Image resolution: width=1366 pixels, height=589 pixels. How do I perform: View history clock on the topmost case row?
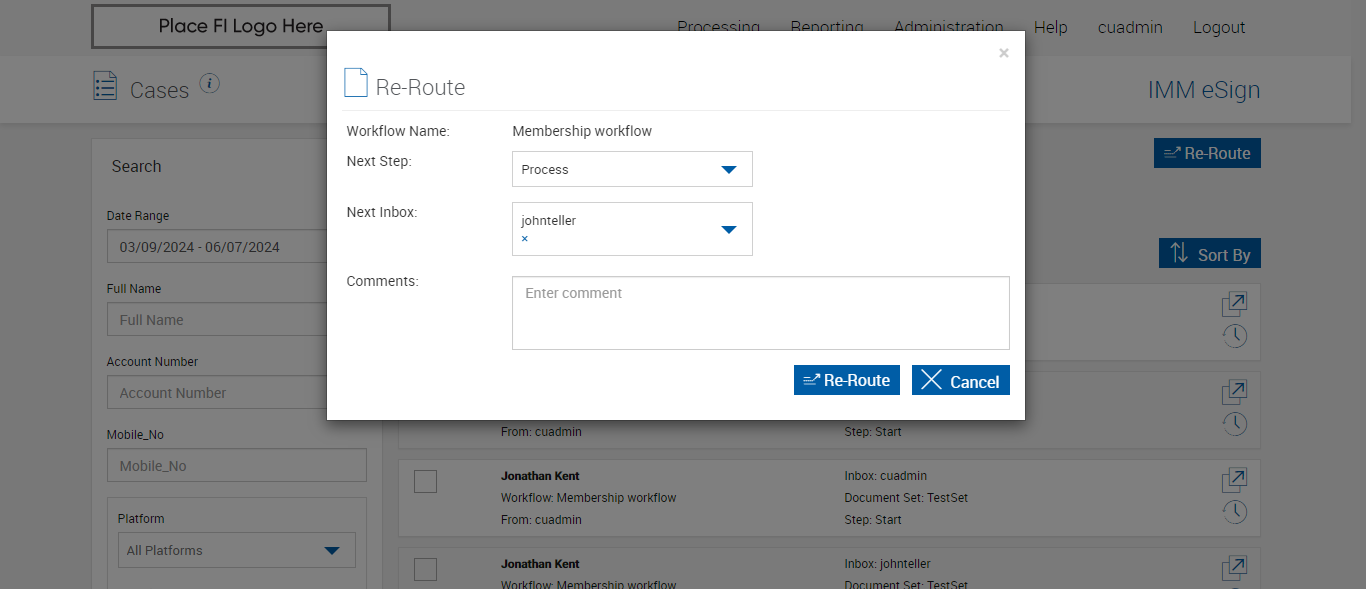click(1234, 336)
